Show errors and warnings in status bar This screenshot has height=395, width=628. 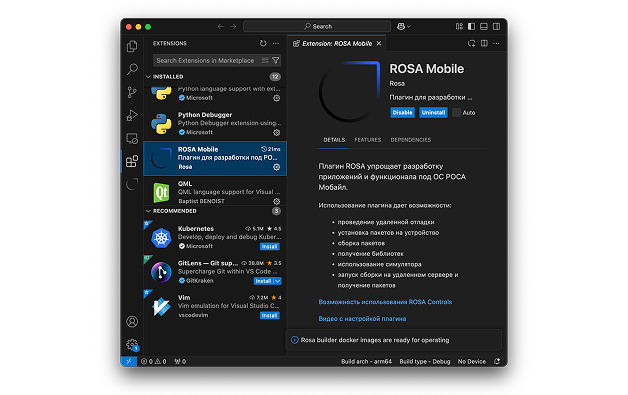pyautogui.click(x=153, y=361)
